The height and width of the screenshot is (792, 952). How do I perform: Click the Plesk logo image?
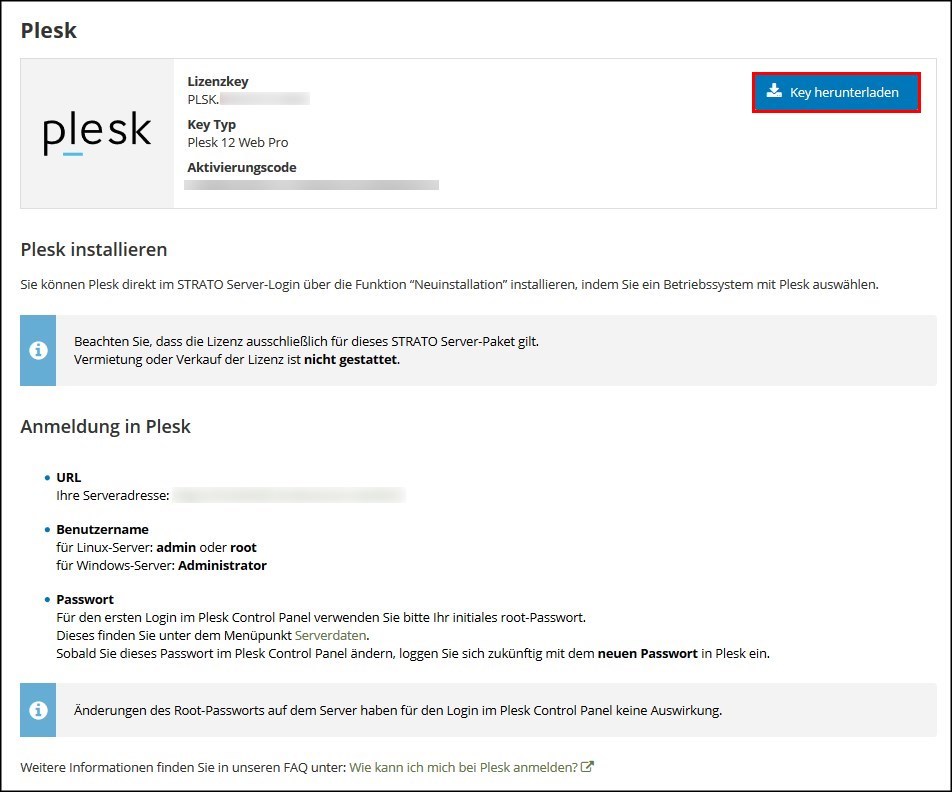coord(97,134)
